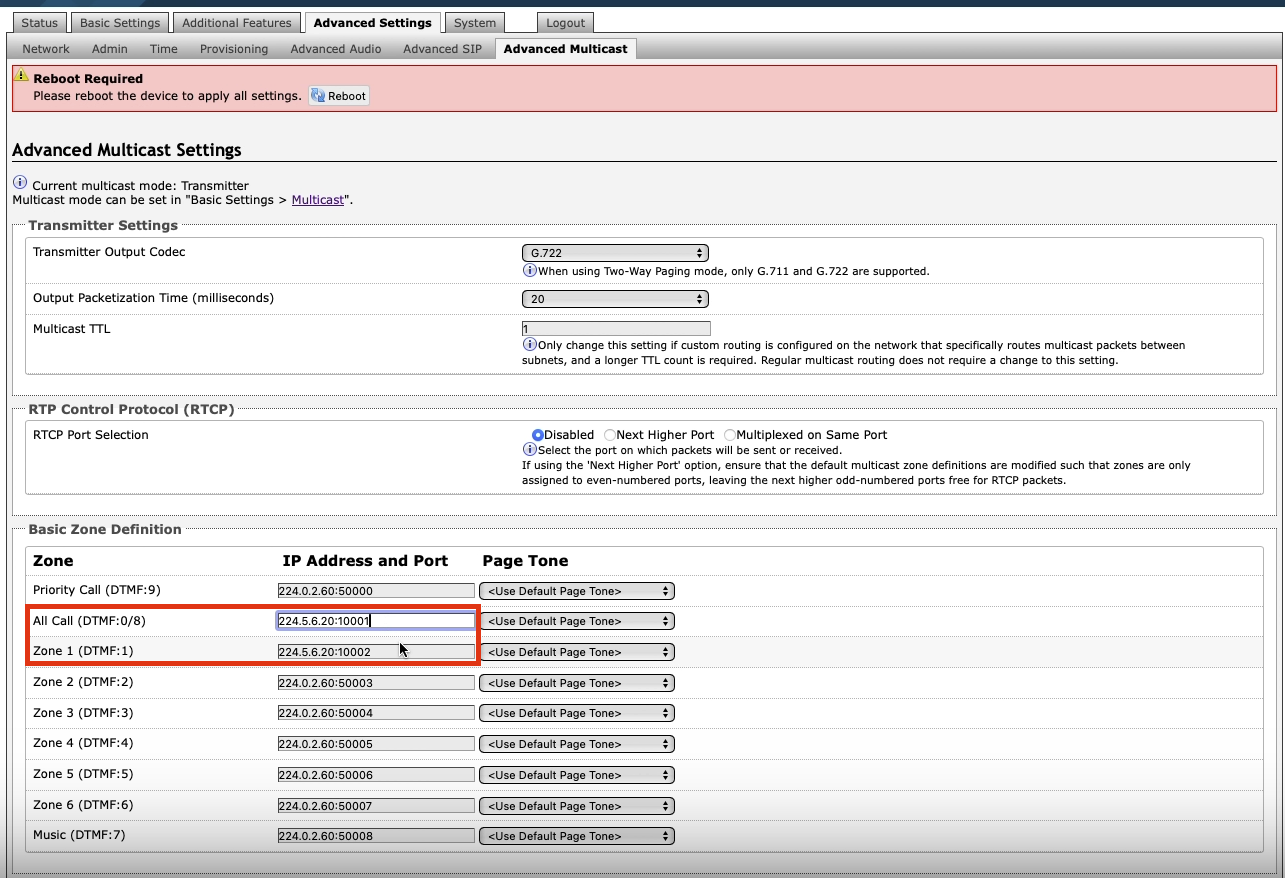The height and width of the screenshot is (878, 1285).
Task: Click the info icon under Transmitter Output Codec
Action: tap(529, 270)
